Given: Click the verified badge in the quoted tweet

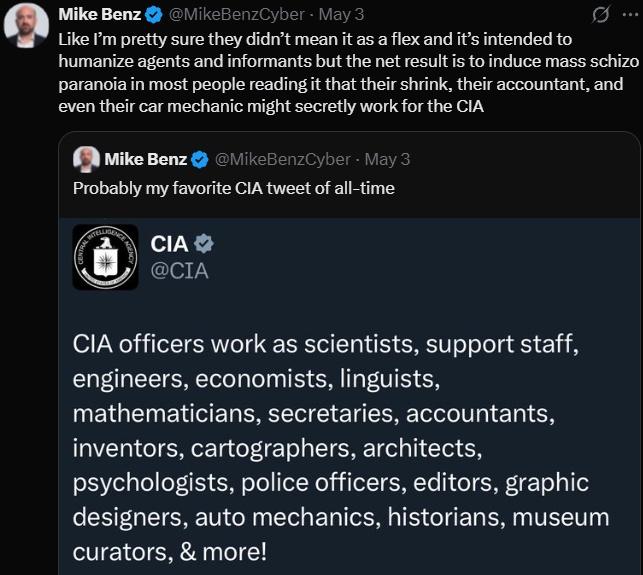Looking at the screenshot, I should [x=200, y=159].
